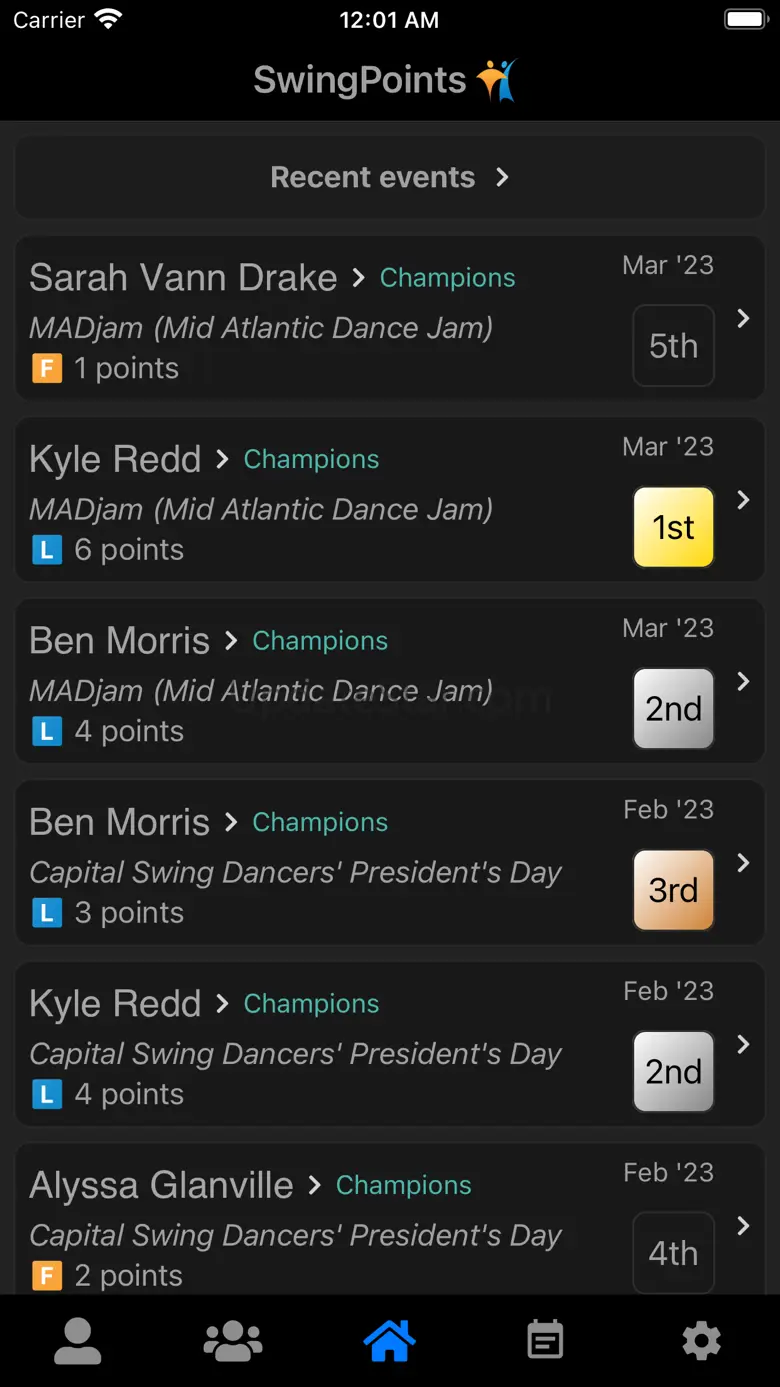Open the profile tab (person icon)

click(78, 1340)
